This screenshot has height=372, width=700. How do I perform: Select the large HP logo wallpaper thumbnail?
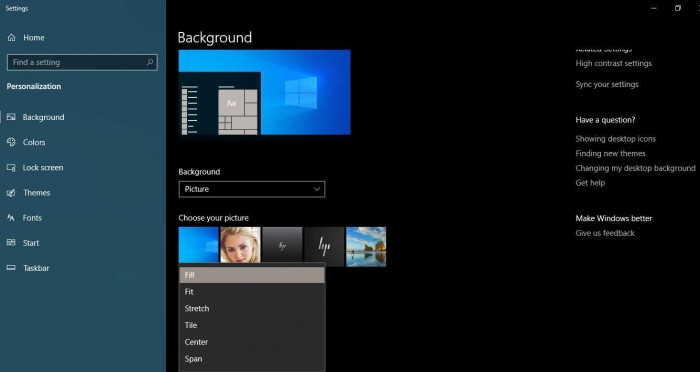pos(324,247)
